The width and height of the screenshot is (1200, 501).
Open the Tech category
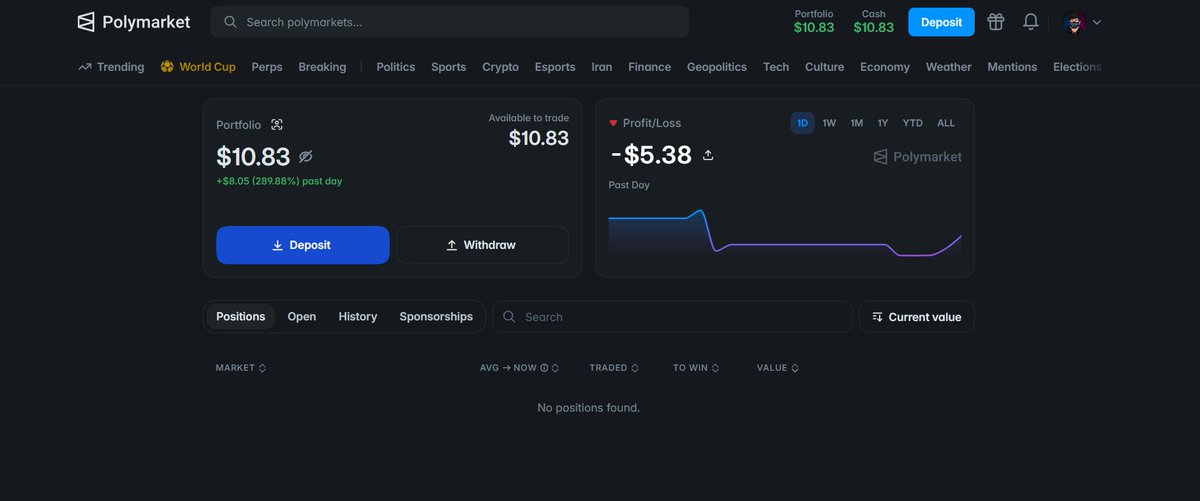point(776,67)
